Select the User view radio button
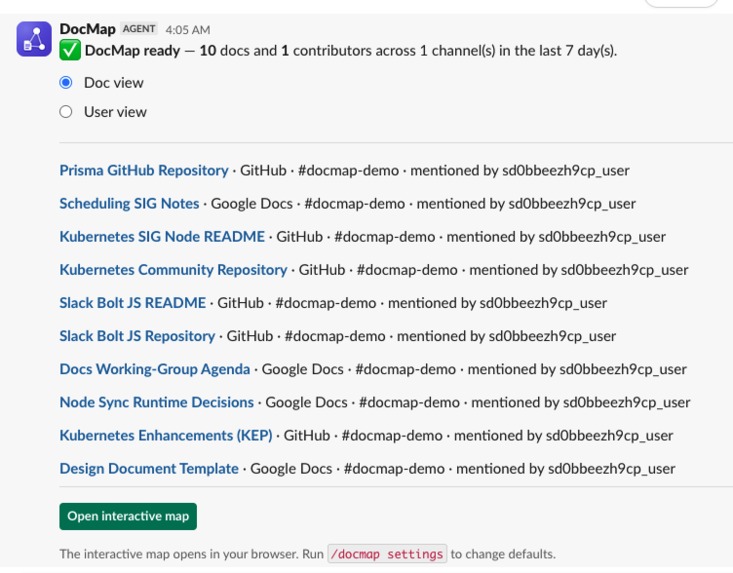Screen dimensions: 733x573 (x=66, y=112)
